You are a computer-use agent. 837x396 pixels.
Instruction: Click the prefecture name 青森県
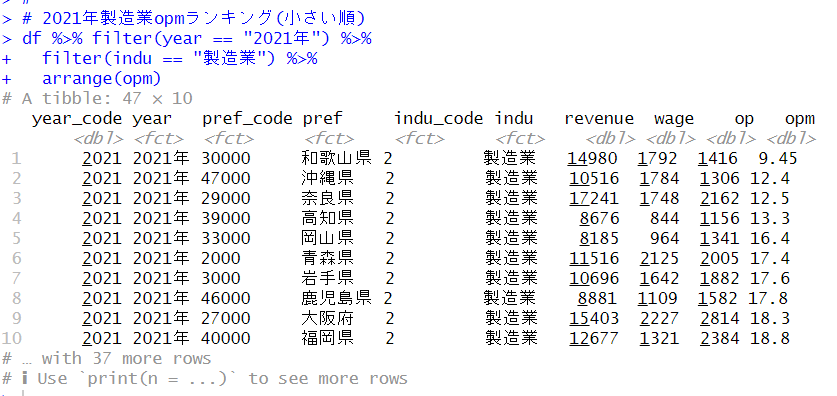pyautogui.click(x=327, y=258)
